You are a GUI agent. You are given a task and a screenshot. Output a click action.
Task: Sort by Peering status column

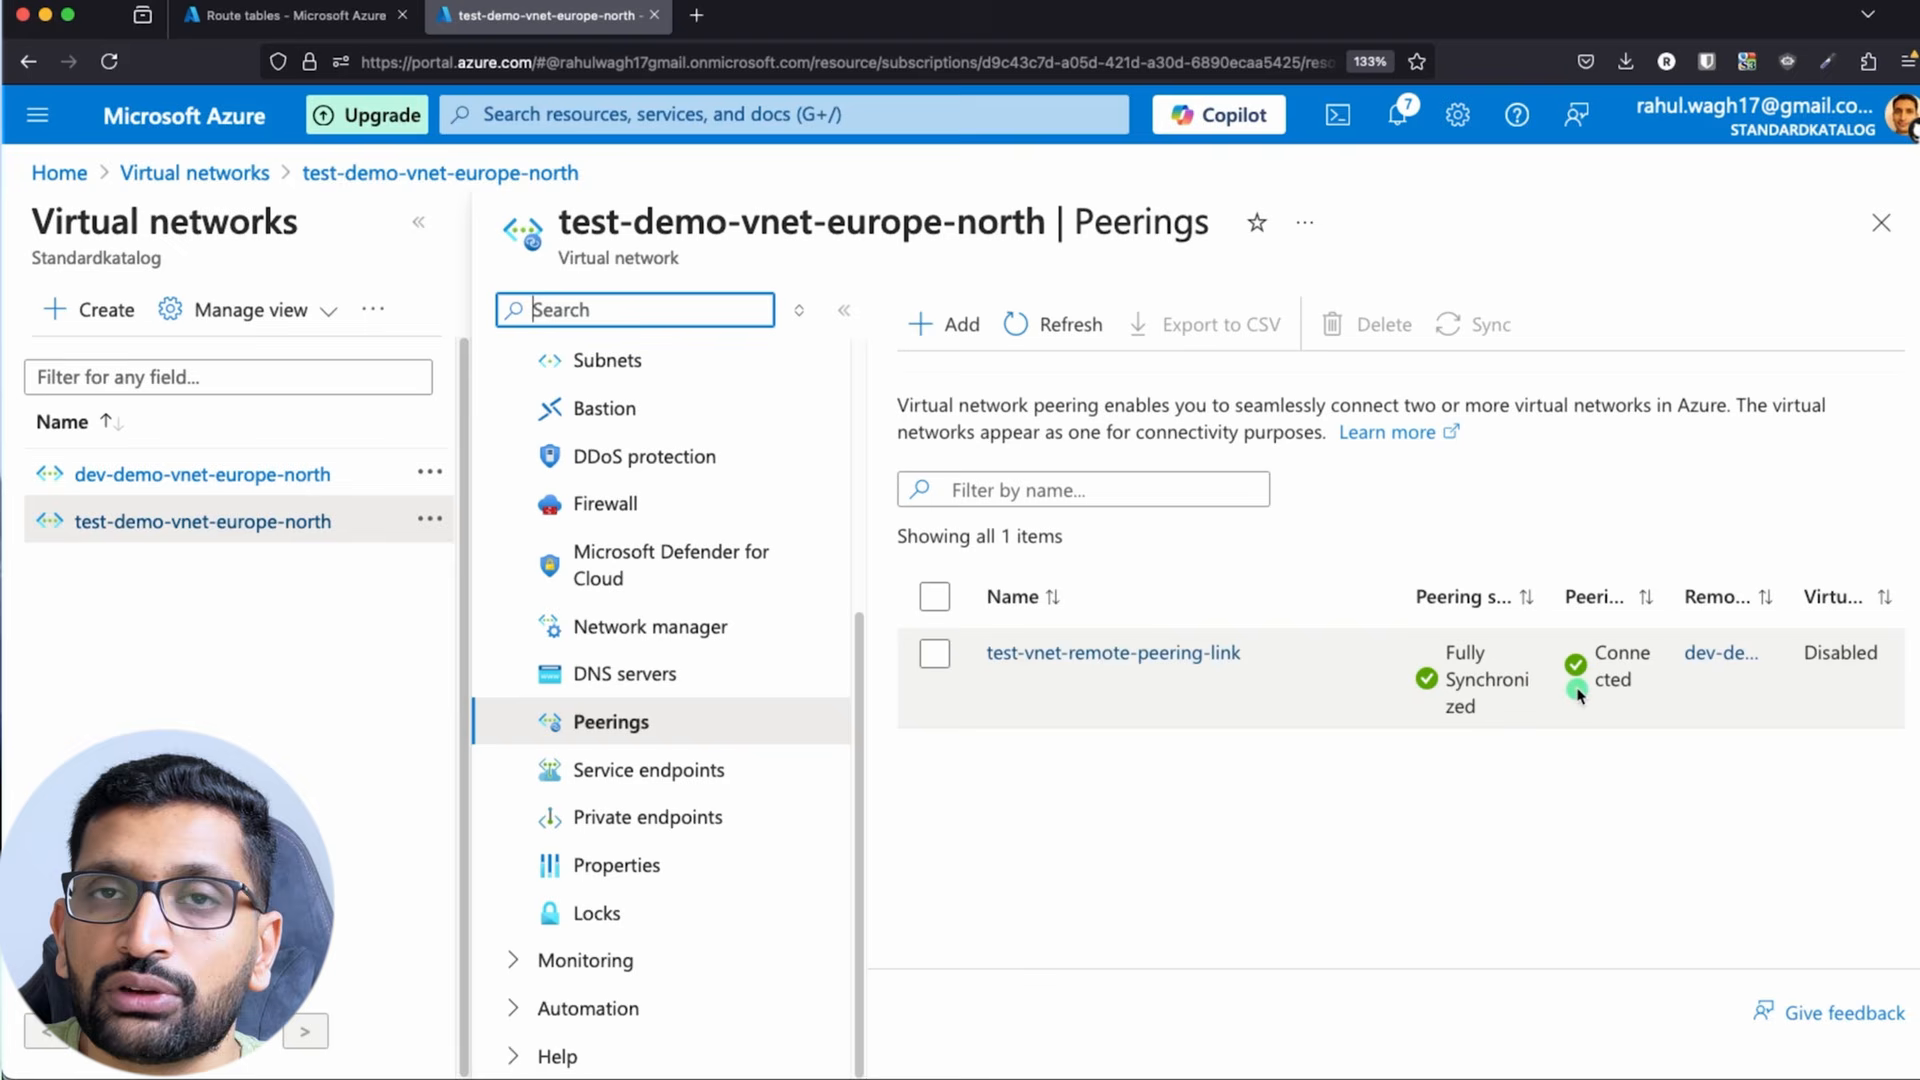click(x=1474, y=597)
